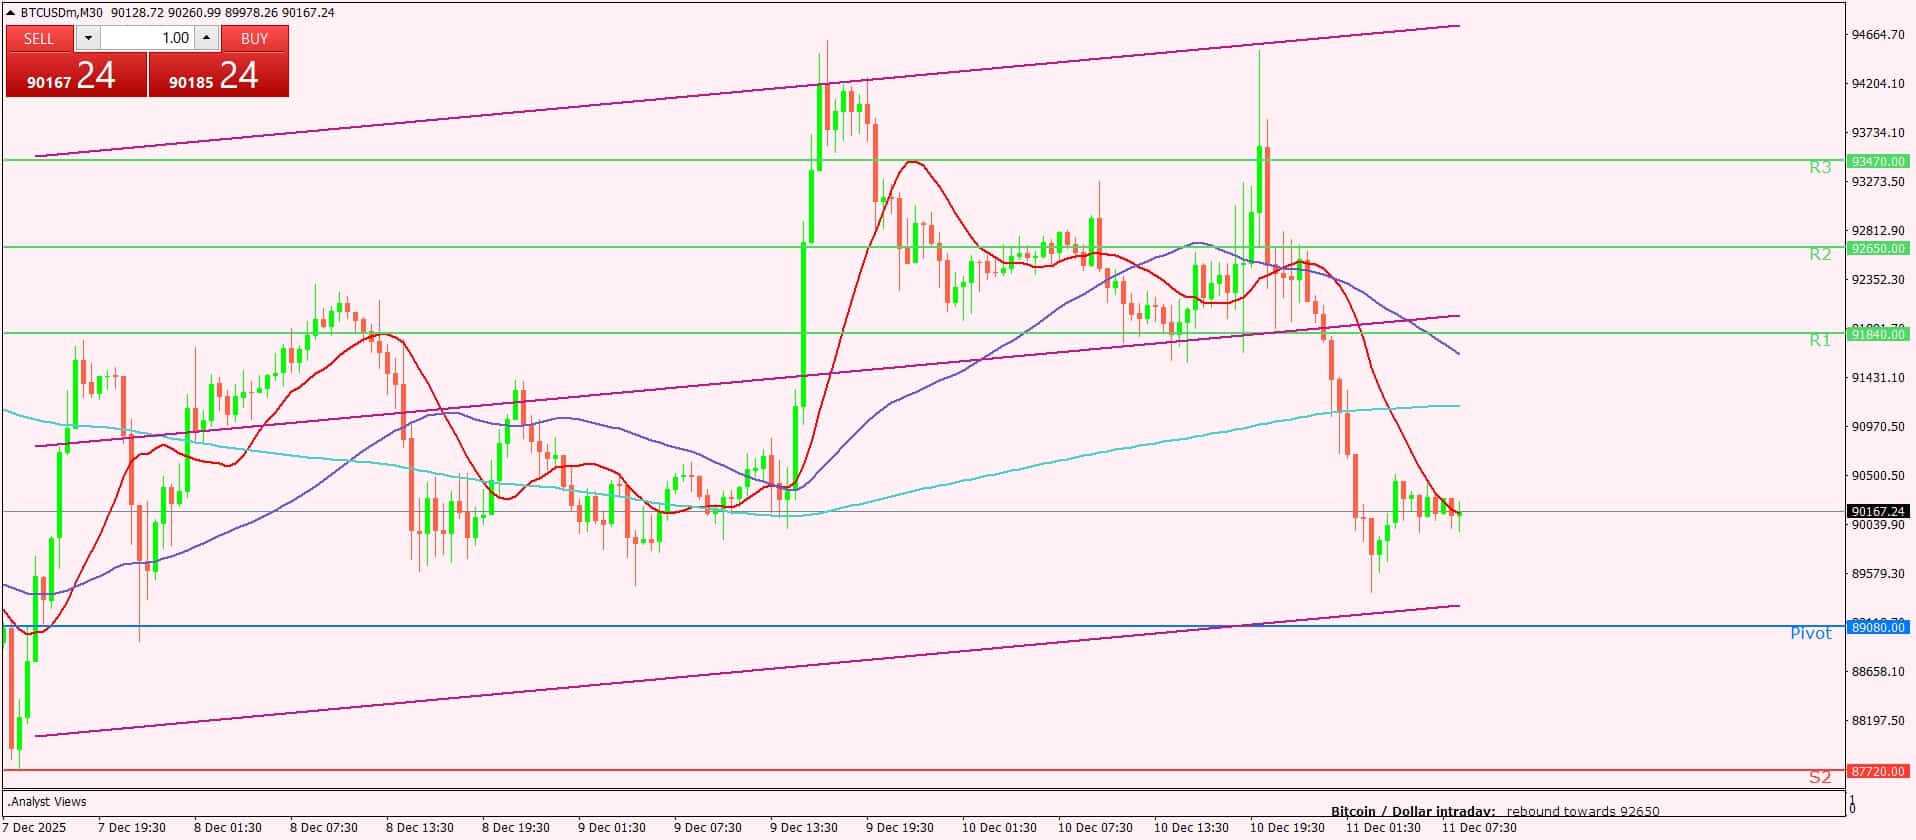Select the blue 89080.00 pivot price tag
The height and width of the screenshot is (840, 1916).
(x=1877, y=627)
